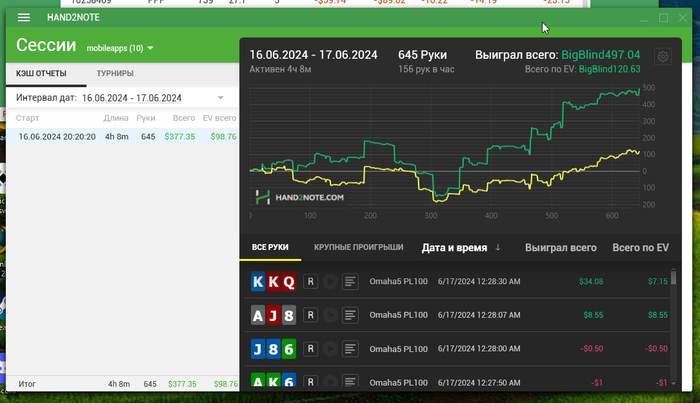Click the $7.15 EV value in KKQ row
700x403 pixels.
pyautogui.click(x=658, y=282)
